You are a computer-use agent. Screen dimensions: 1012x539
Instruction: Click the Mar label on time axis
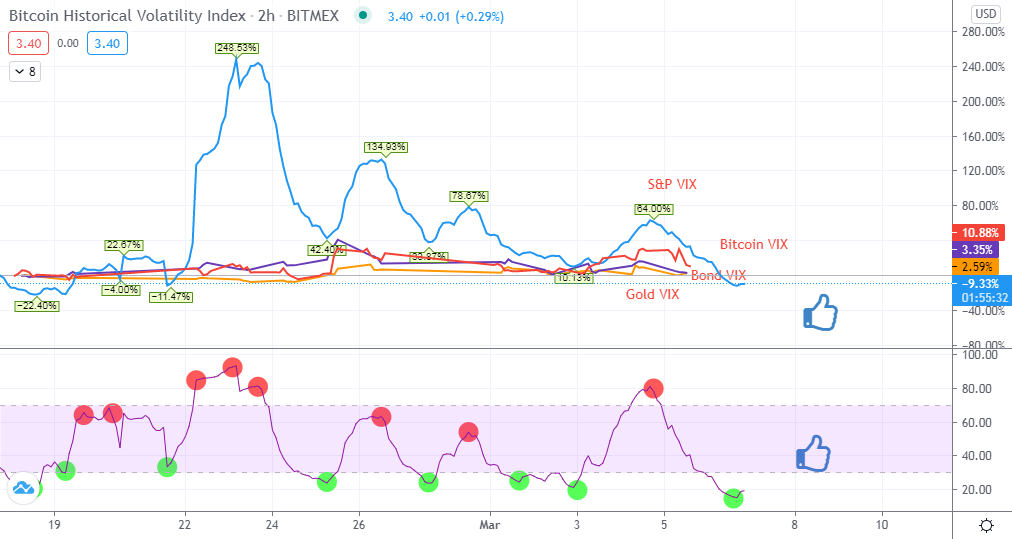click(x=490, y=525)
